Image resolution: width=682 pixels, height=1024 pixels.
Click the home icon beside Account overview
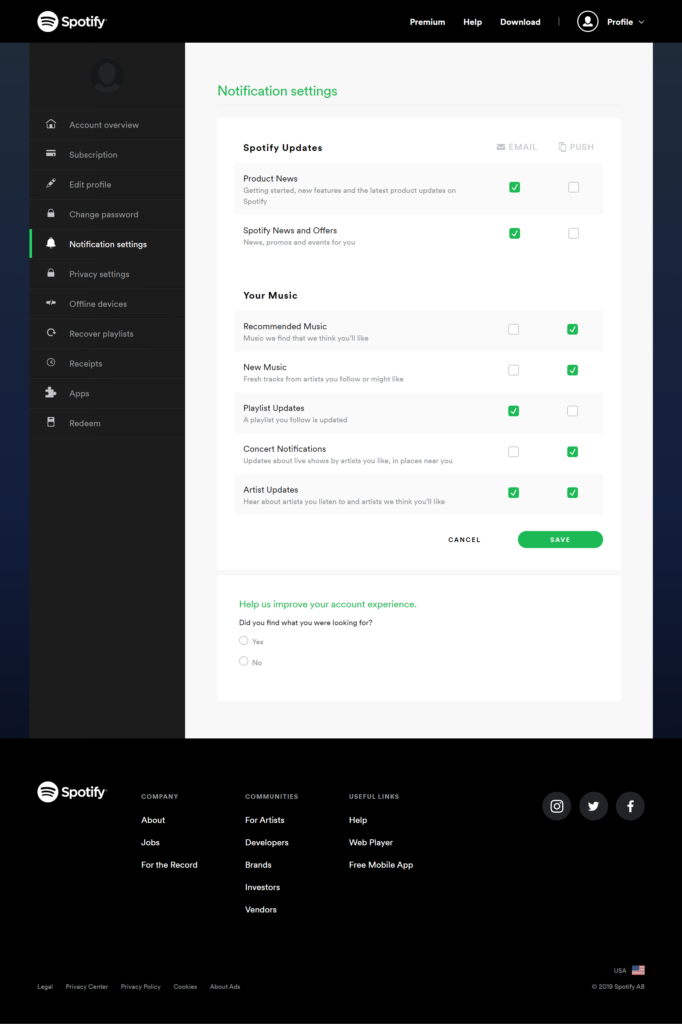[50, 125]
